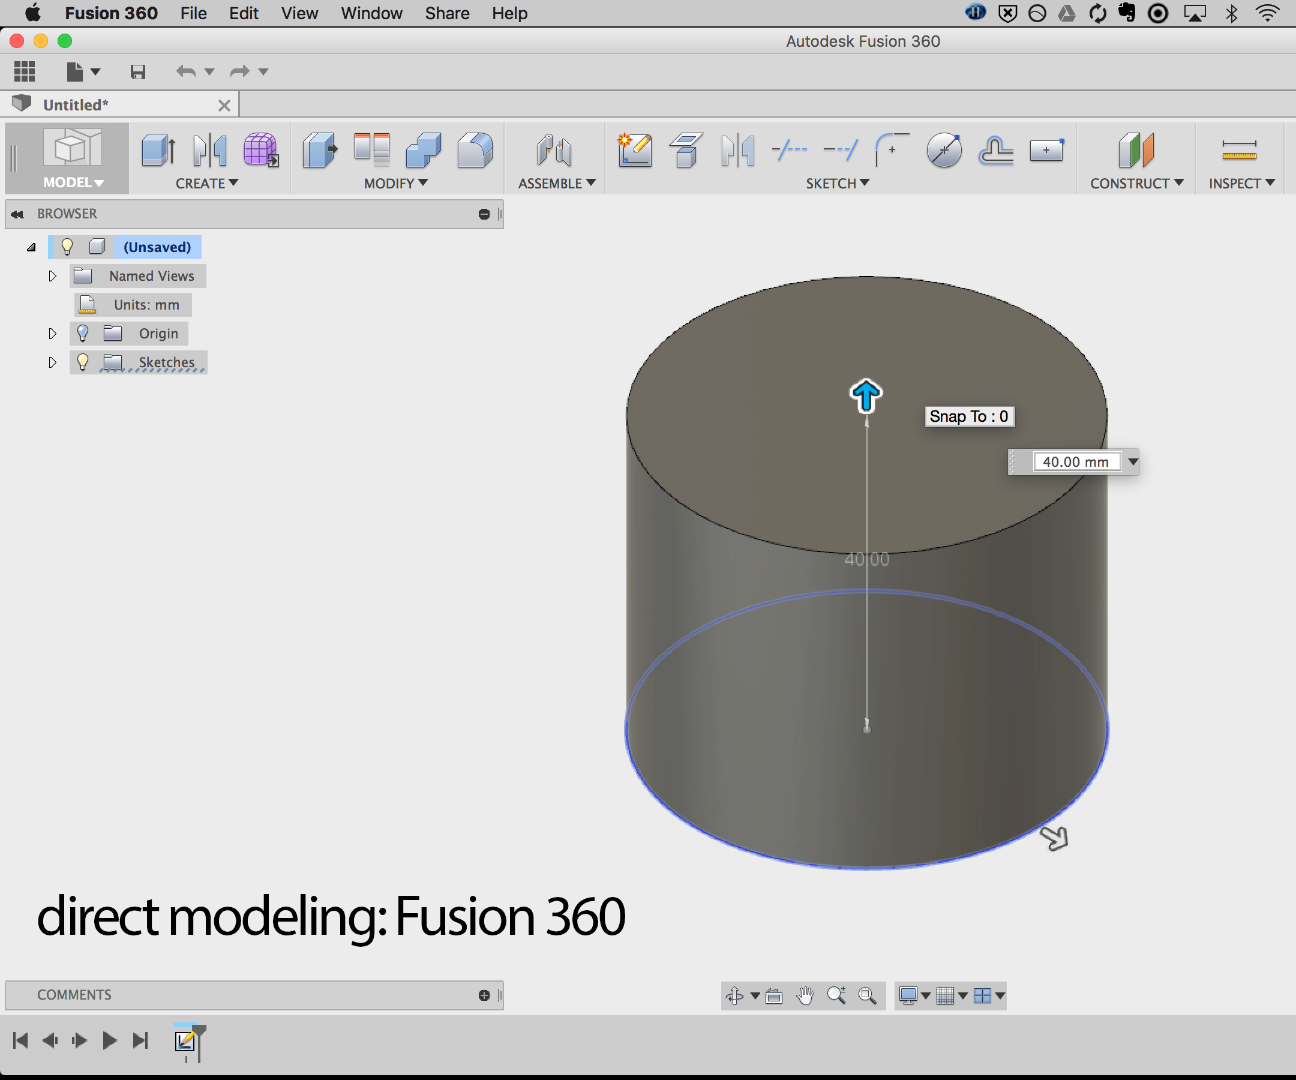Activate the Pan tool in the navigation bar

point(806,995)
